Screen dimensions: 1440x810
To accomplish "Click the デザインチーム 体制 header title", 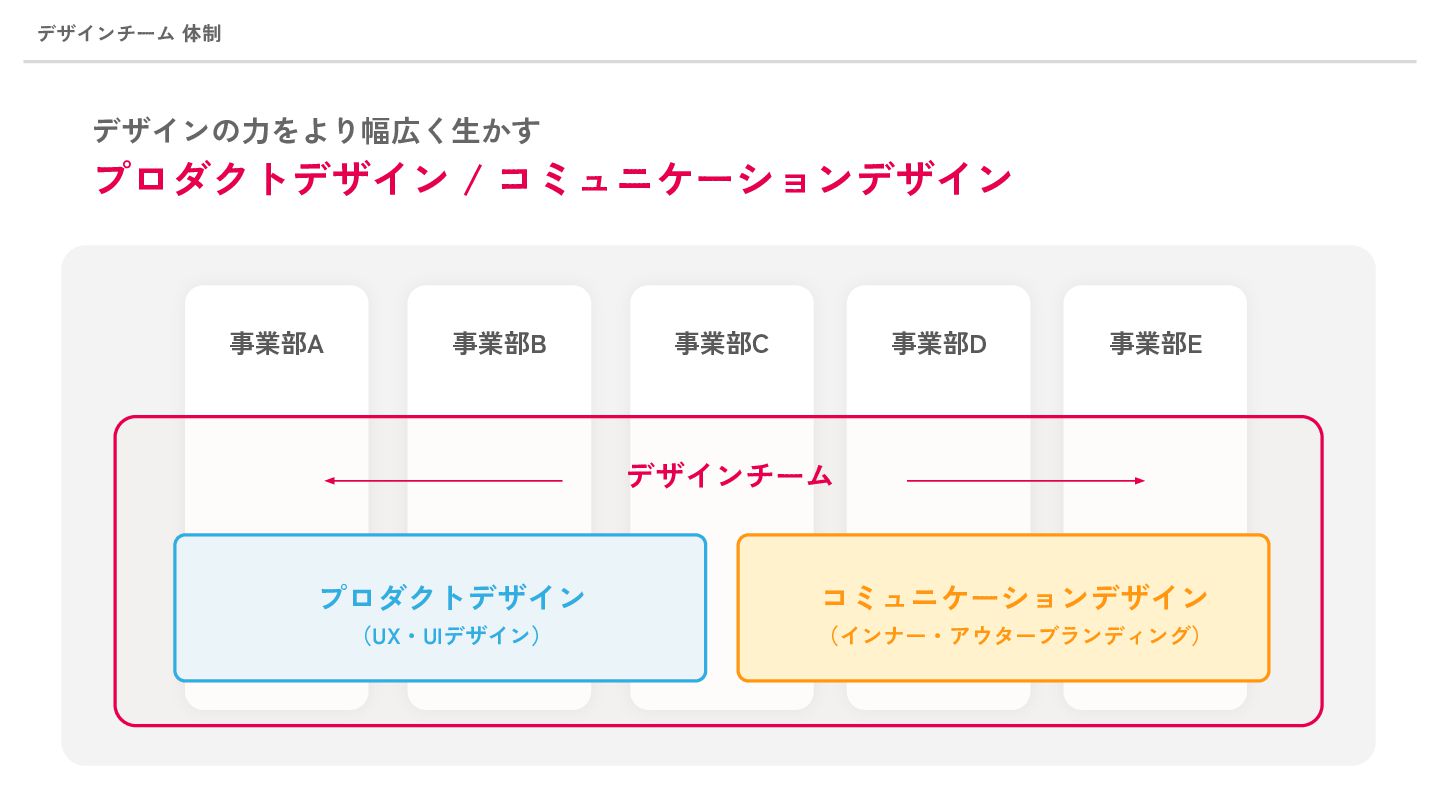I will (129, 33).
